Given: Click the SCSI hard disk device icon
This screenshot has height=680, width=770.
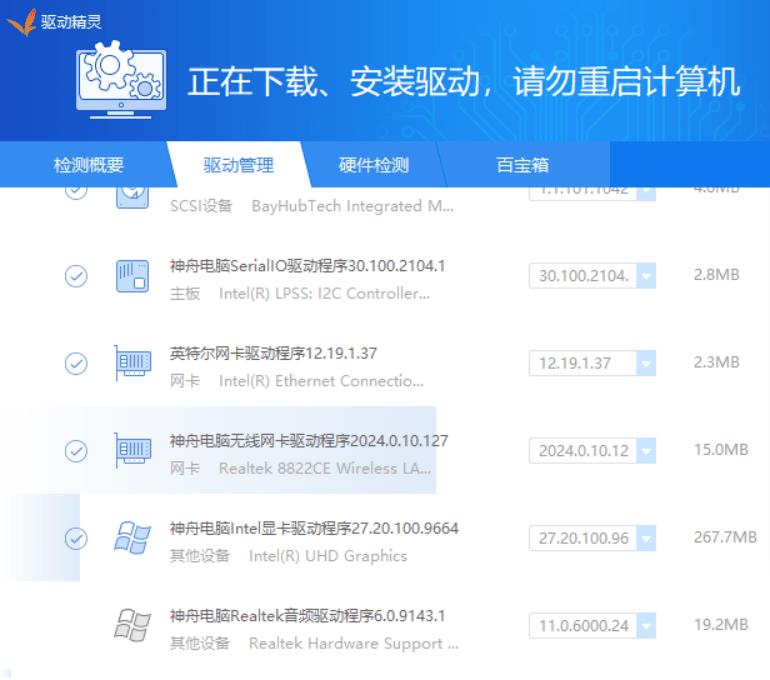Looking at the screenshot, I should click(x=133, y=196).
